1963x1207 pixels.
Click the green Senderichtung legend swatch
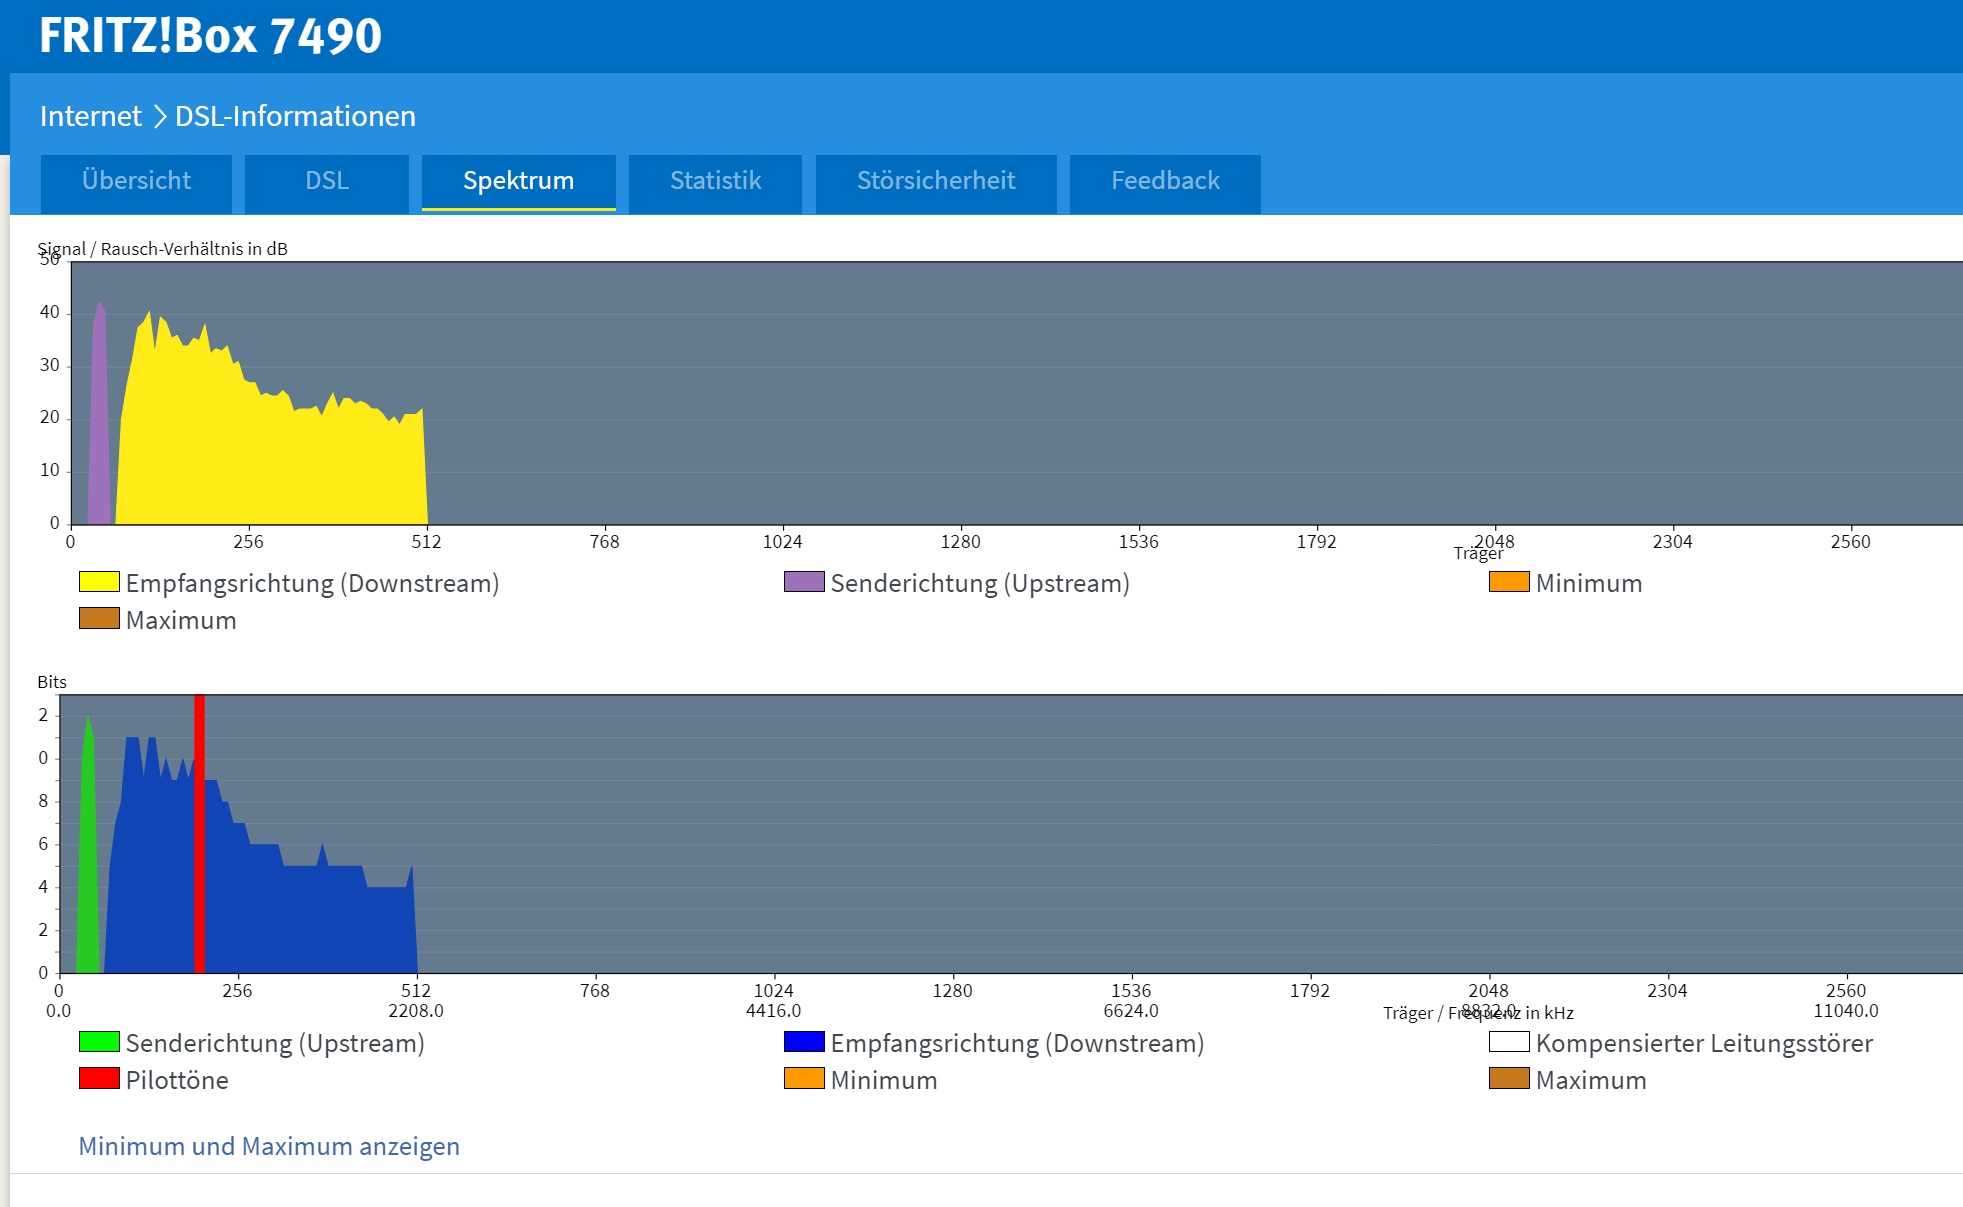(99, 1042)
